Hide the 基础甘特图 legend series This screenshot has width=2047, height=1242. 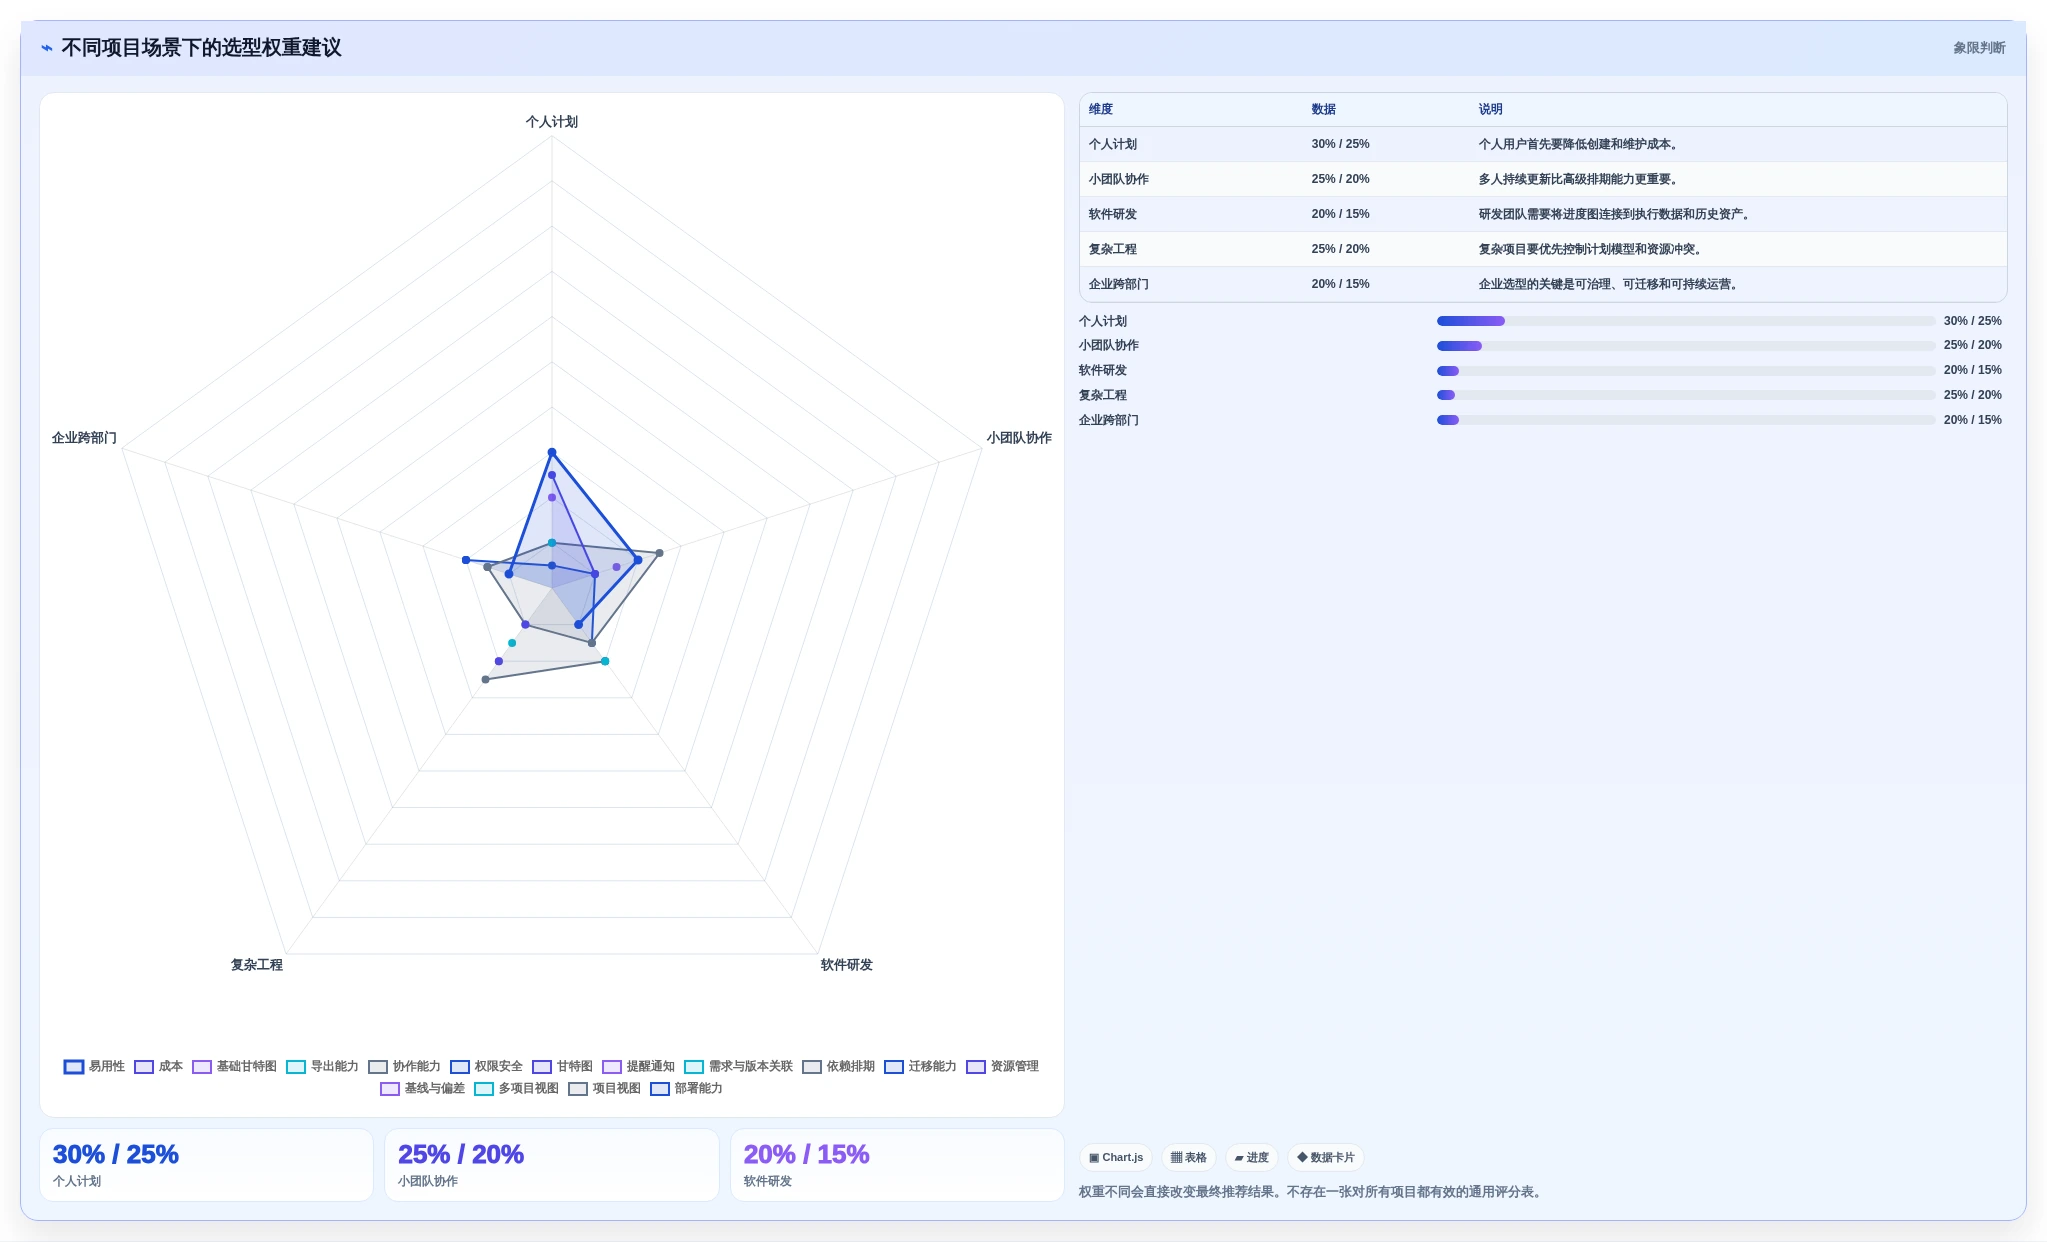[235, 1066]
